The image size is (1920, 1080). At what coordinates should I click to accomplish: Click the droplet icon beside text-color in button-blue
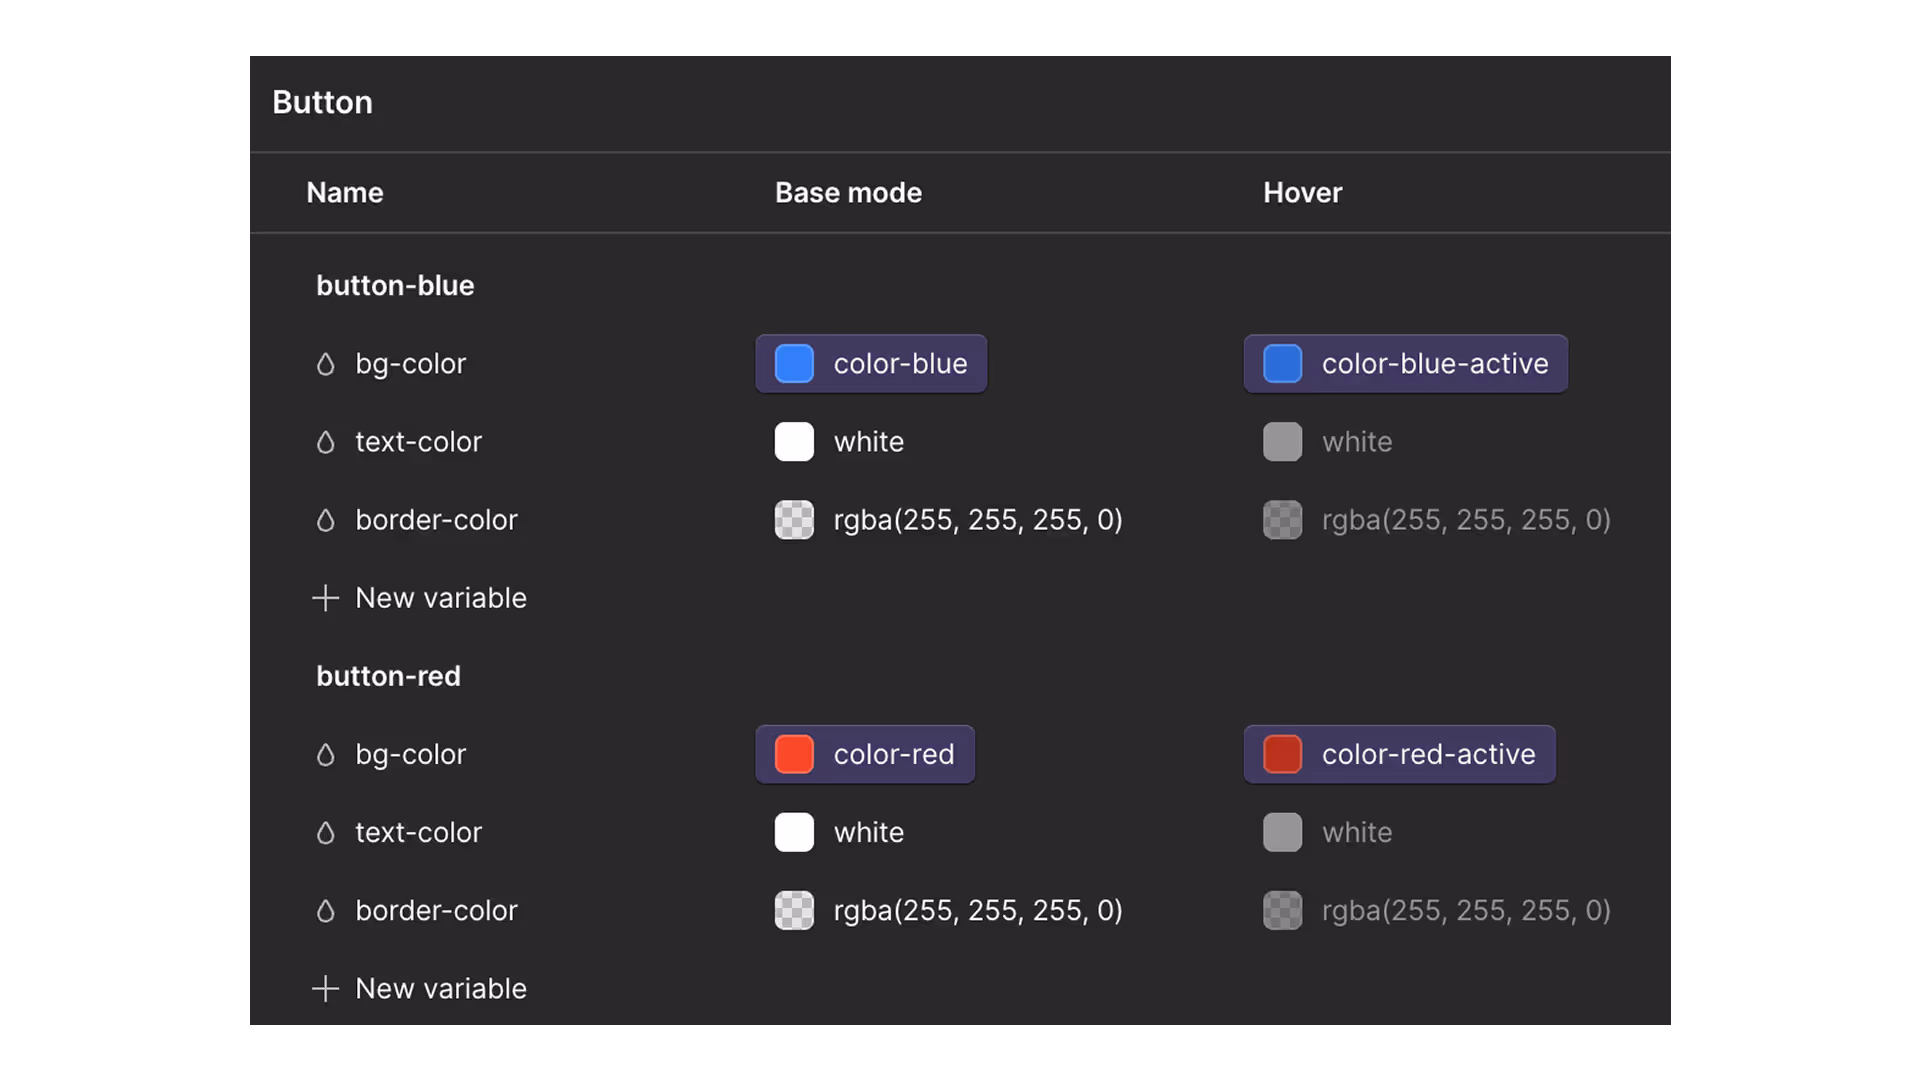tap(326, 442)
